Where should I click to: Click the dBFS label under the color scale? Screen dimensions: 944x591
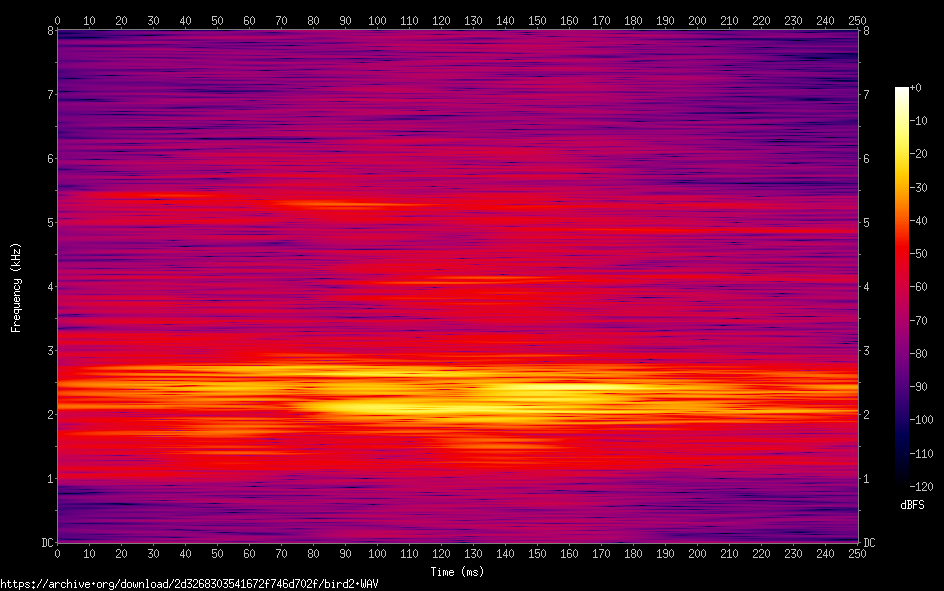point(912,505)
